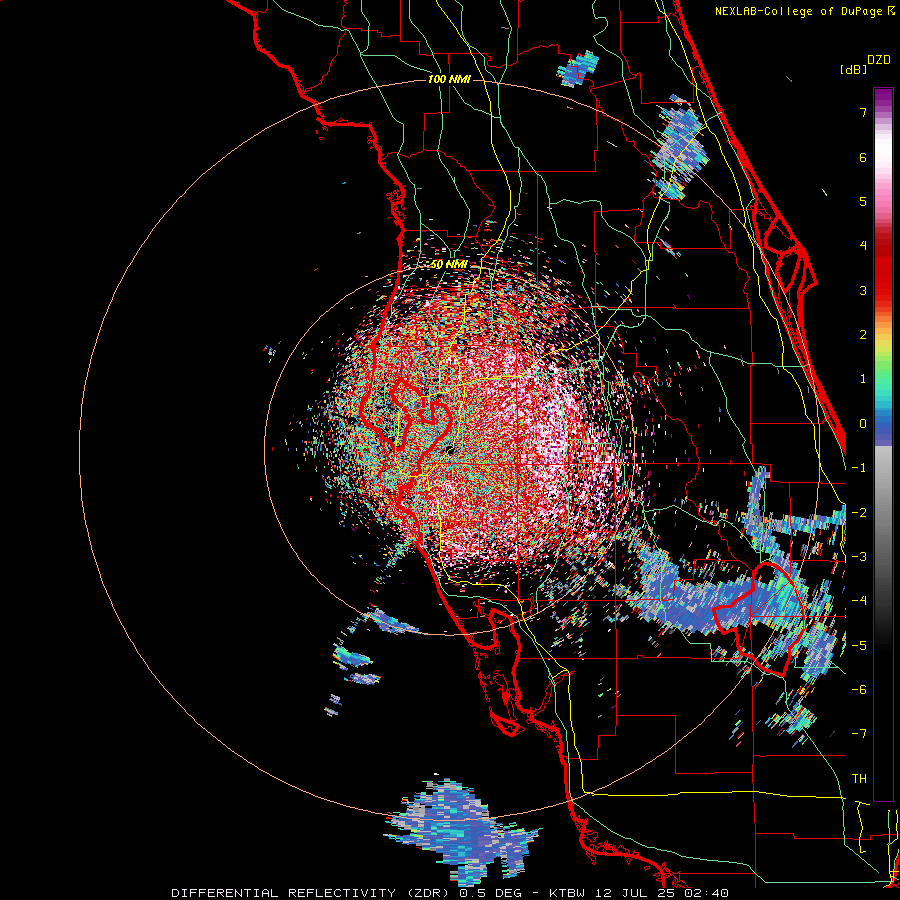Screen dimensions: 900x900
Task: Select the 1 dB scale label
Action: 863,379
